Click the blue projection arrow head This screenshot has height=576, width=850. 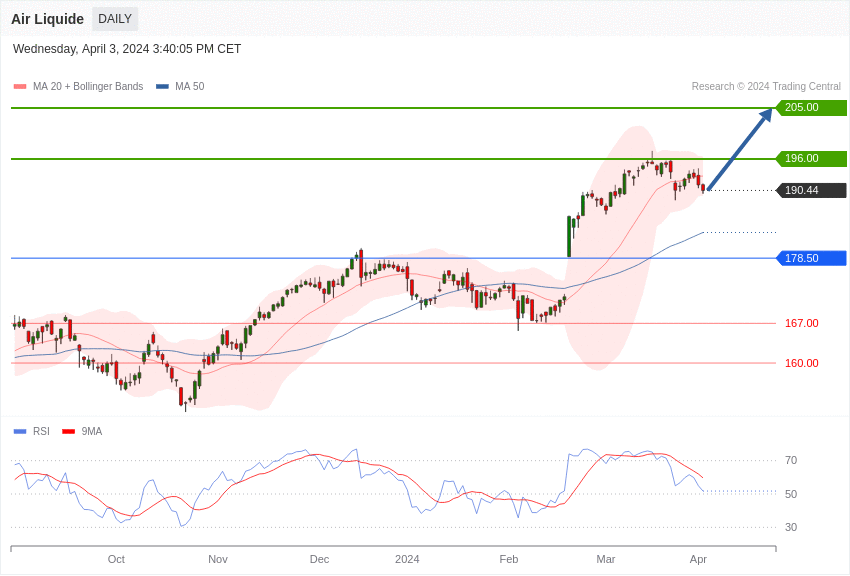tap(765, 115)
